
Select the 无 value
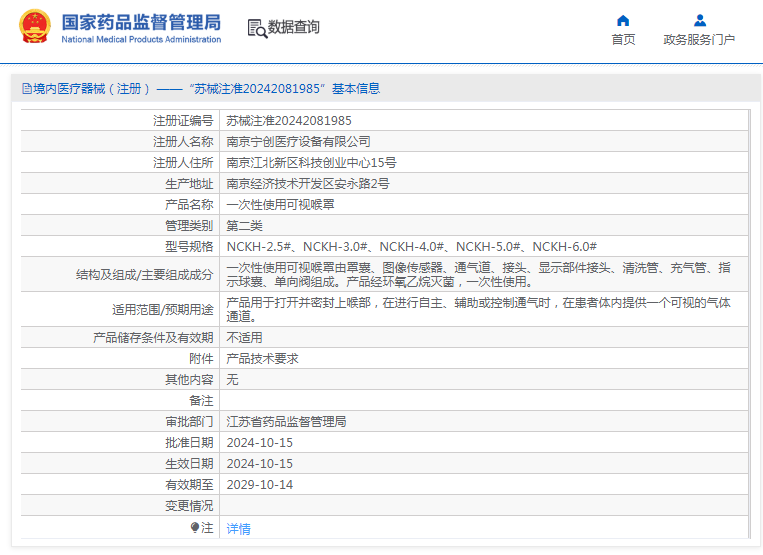(x=232, y=379)
